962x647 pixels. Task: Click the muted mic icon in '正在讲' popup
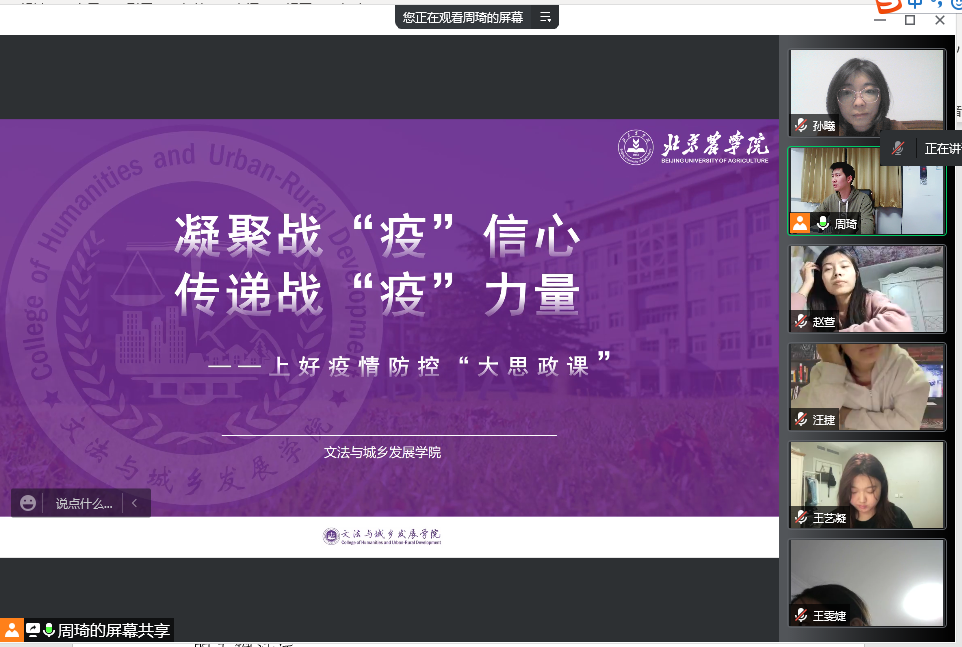(x=899, y=148)
